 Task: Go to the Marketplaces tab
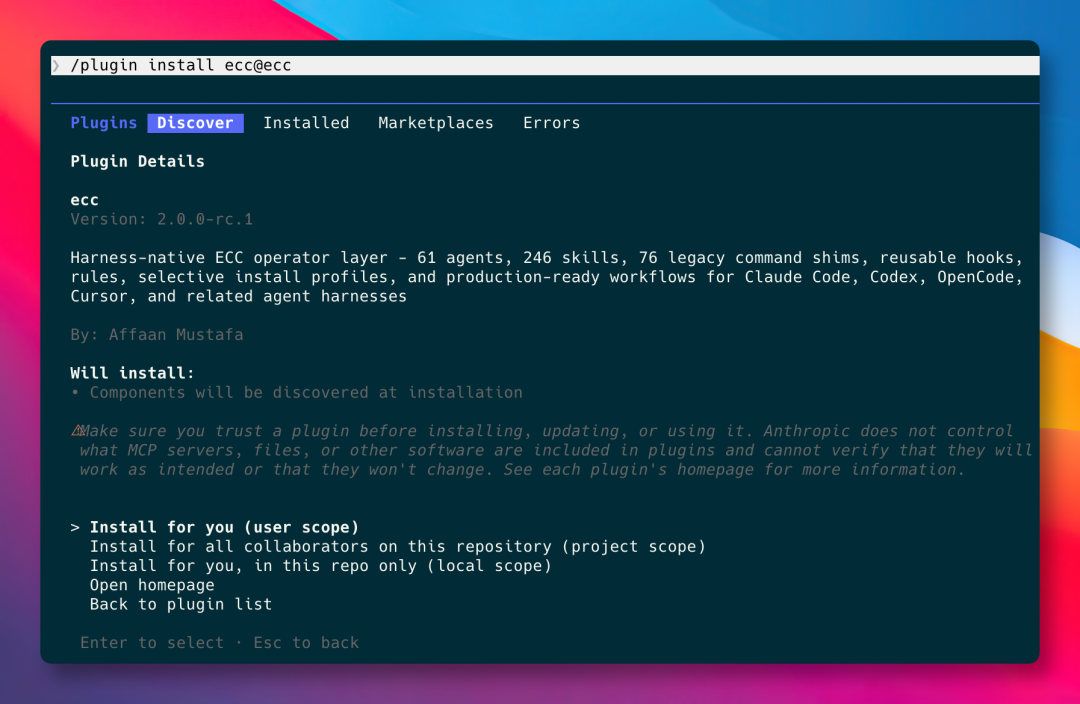click(435, 123)
